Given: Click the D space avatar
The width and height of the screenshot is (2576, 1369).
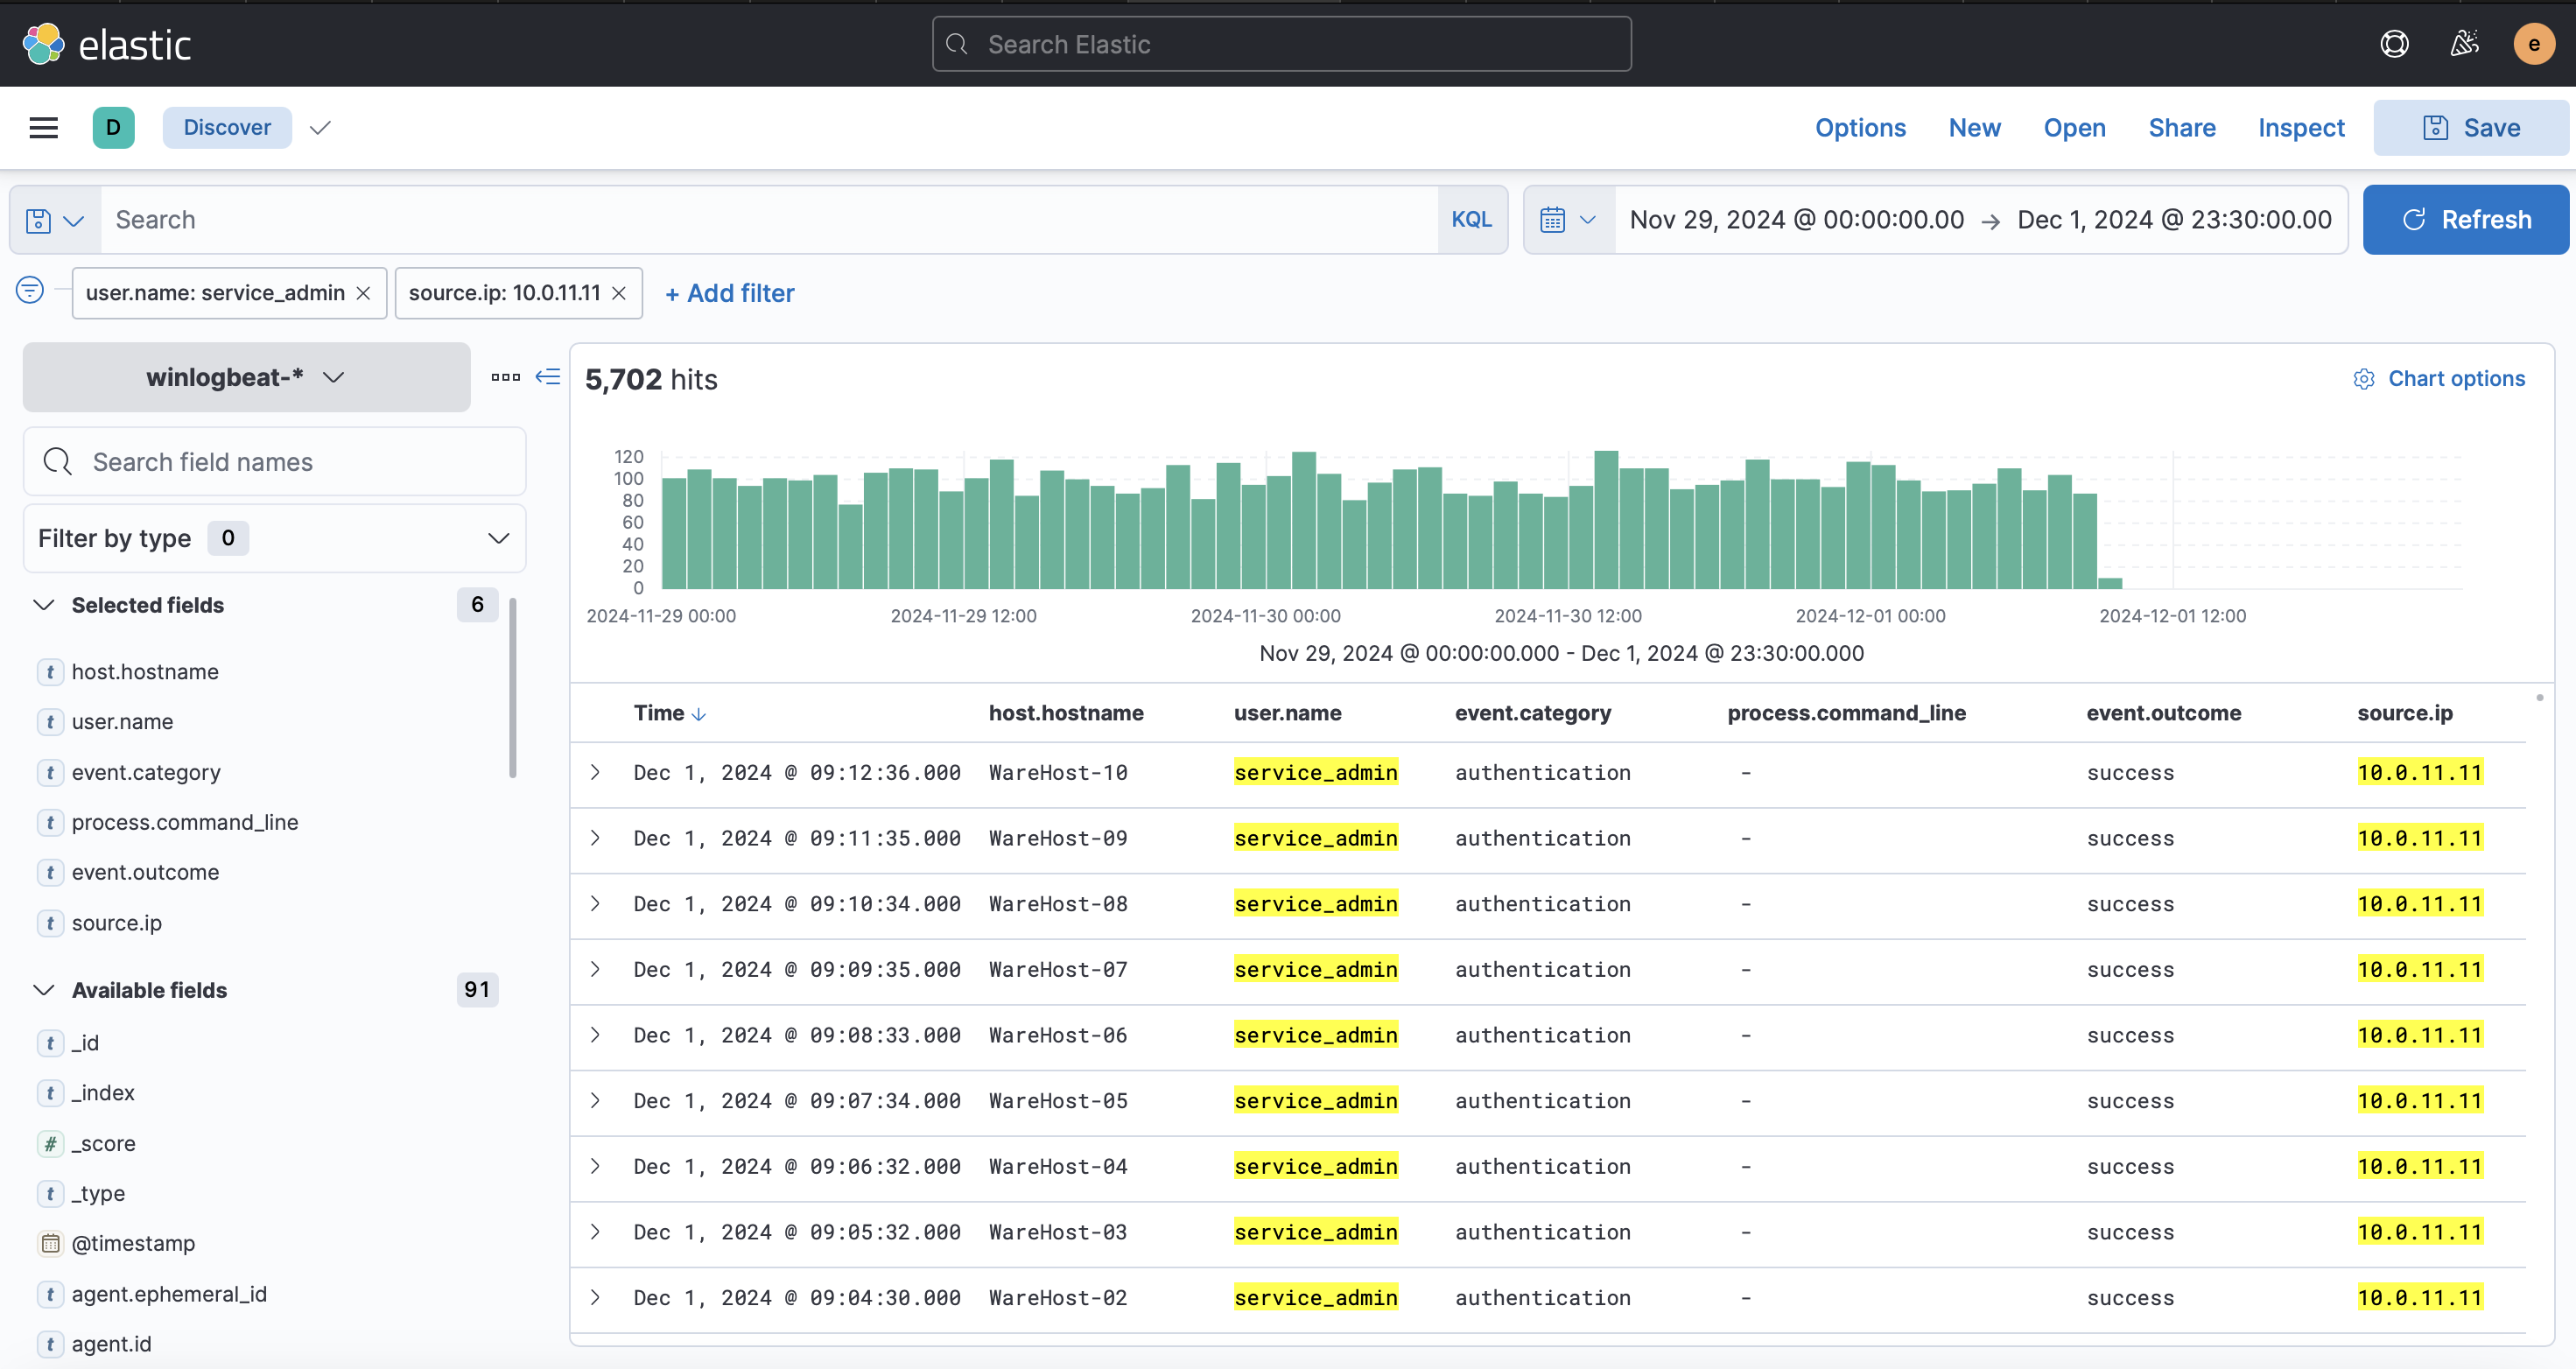Looking at the screenshot, I should pos(114,128).
